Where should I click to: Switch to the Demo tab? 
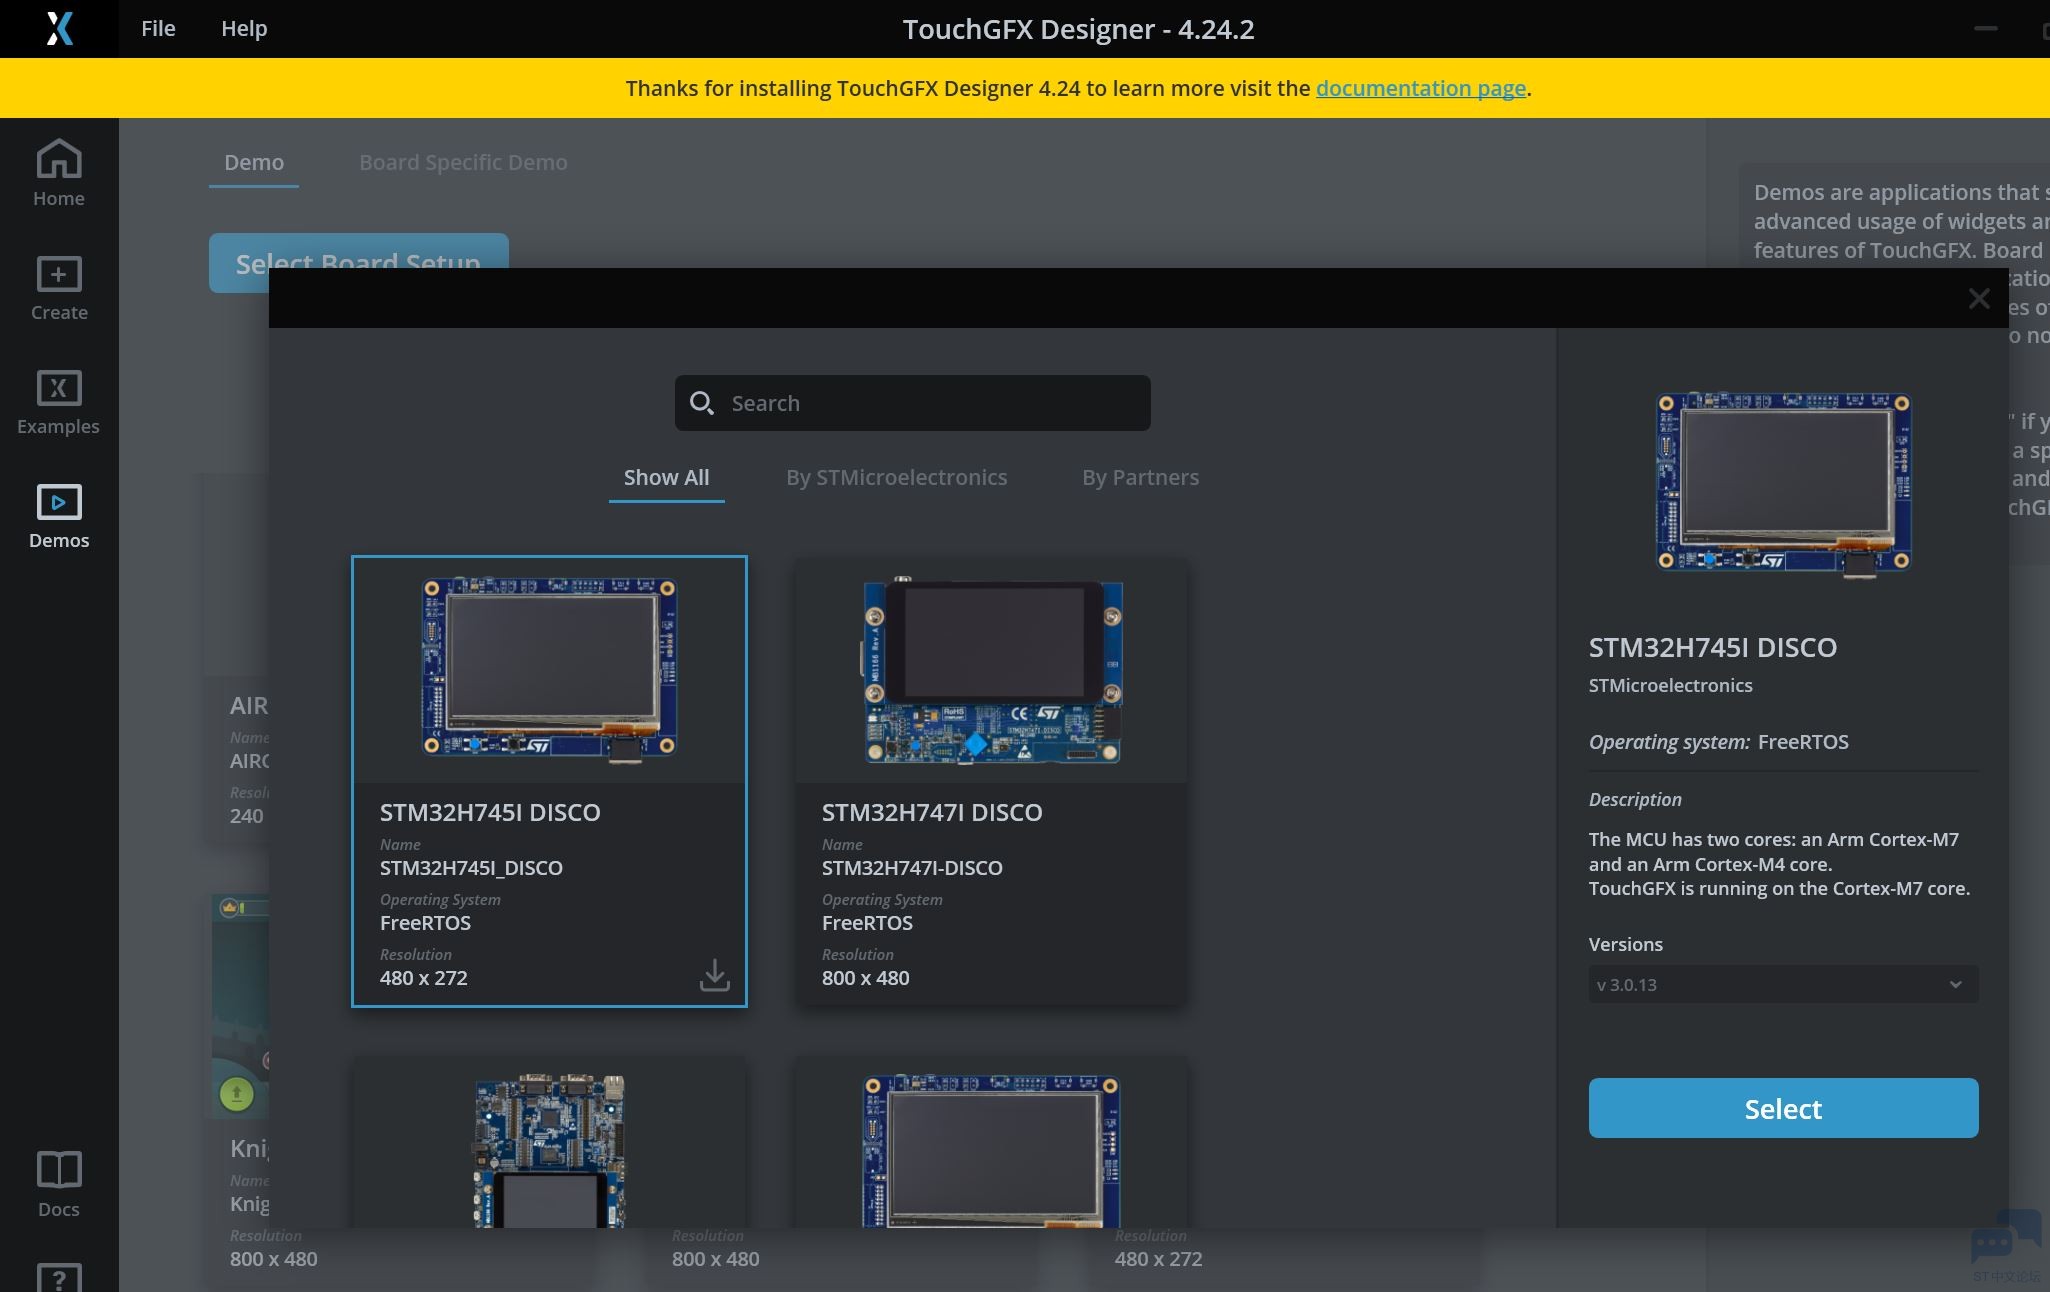click(x=254, y=163)
